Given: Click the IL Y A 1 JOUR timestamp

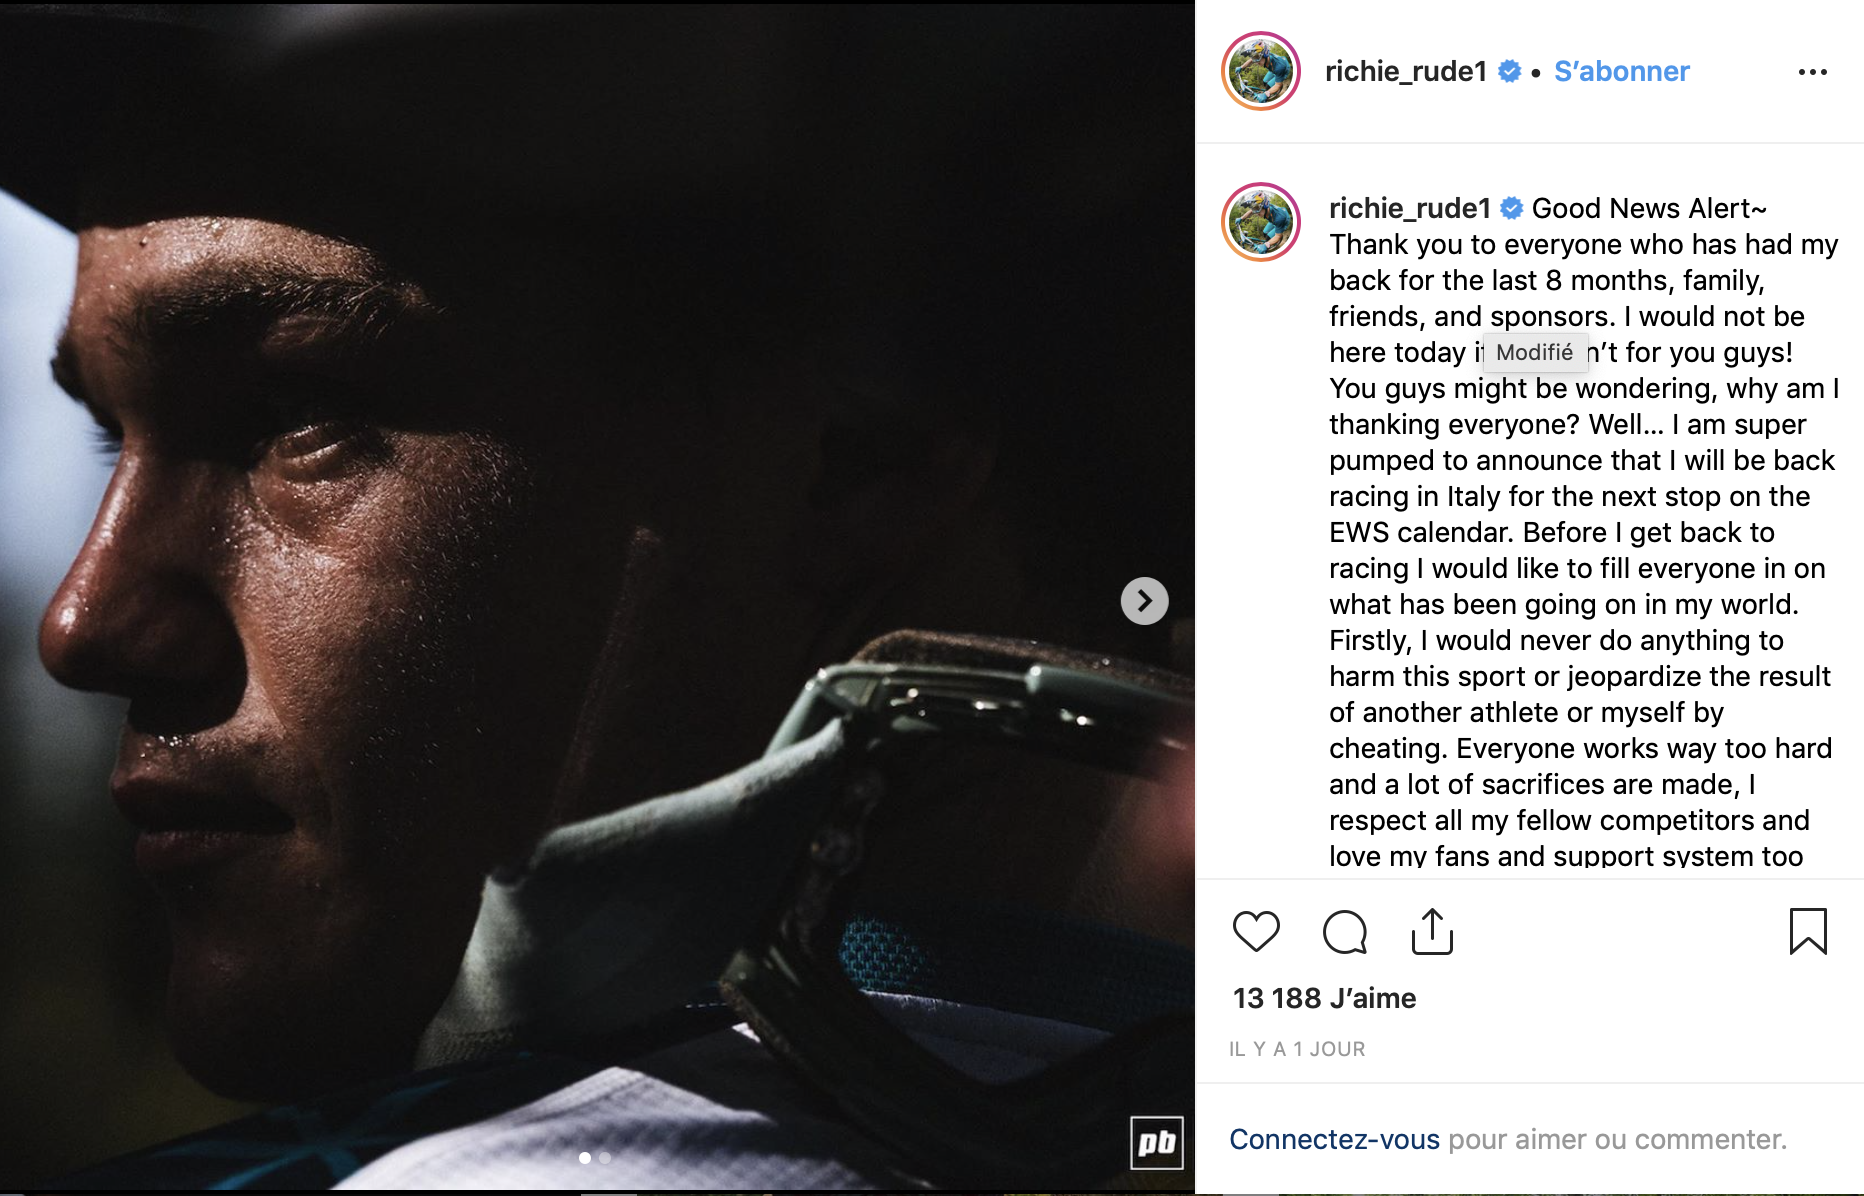Looking at the screenshot, I should click(1297, 1049).
